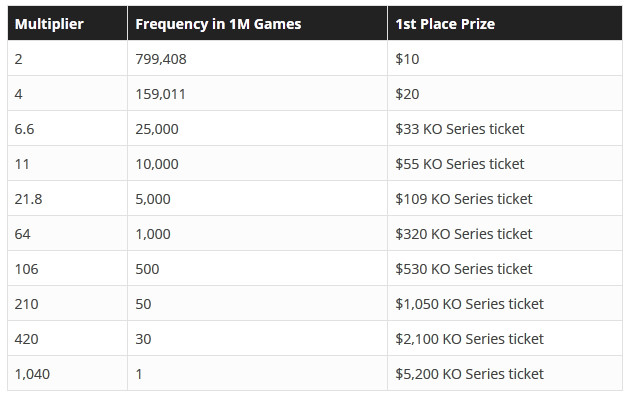Click the 106 multiplier cell
The height and width of the screenshot is (401, 630).
(x=68, y=268)
